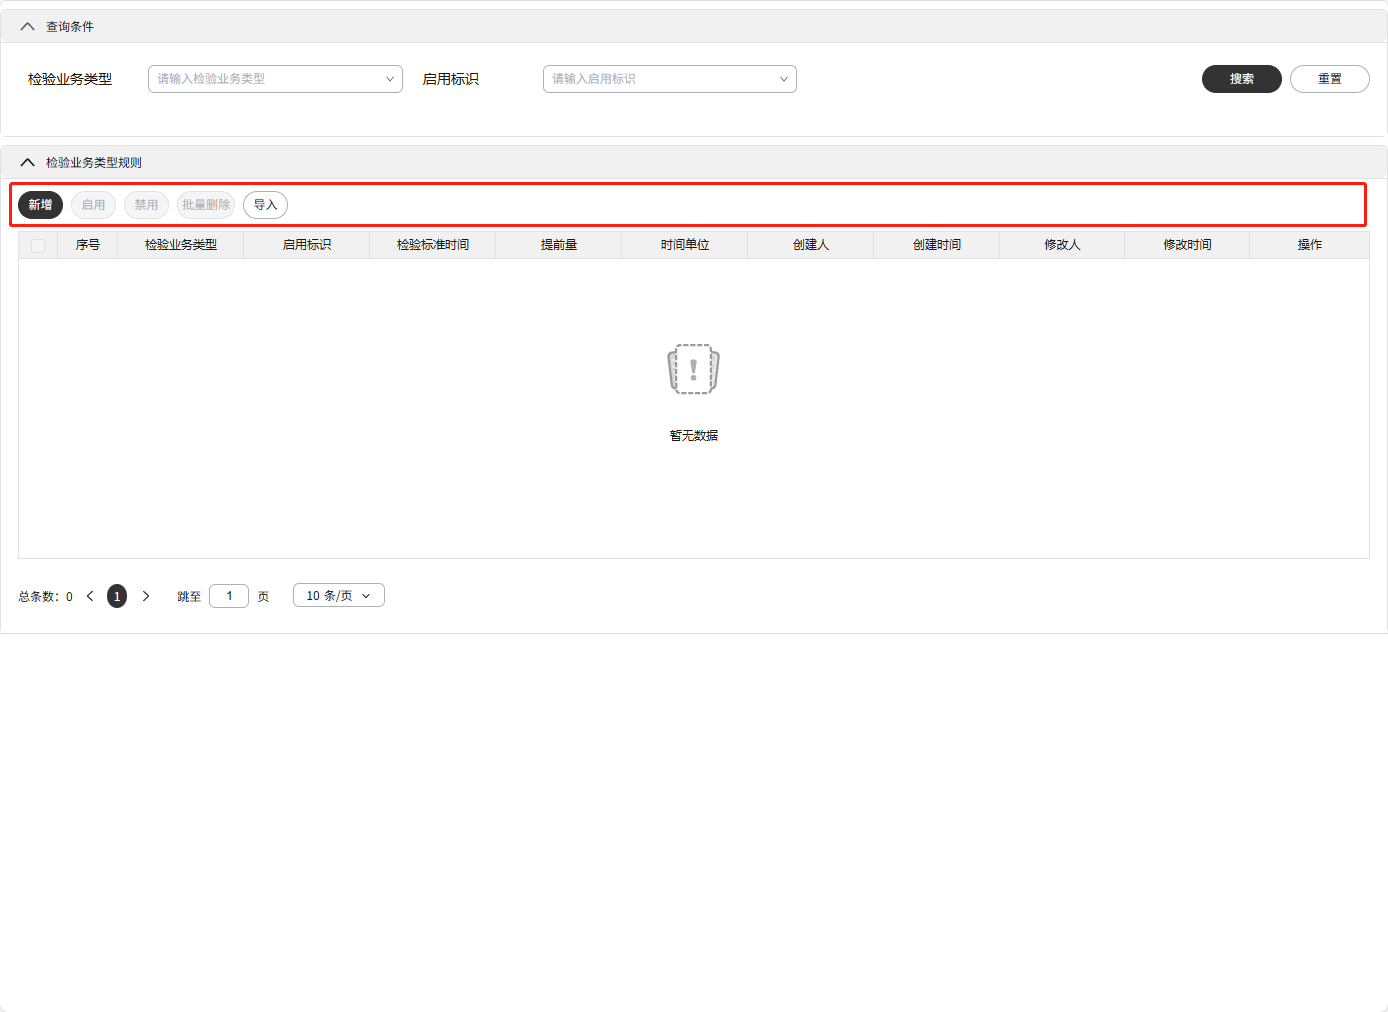This screenshot has width=1388, height=1012.
Task: Open the 启用标识 dropdown
Action: [669, 79]
